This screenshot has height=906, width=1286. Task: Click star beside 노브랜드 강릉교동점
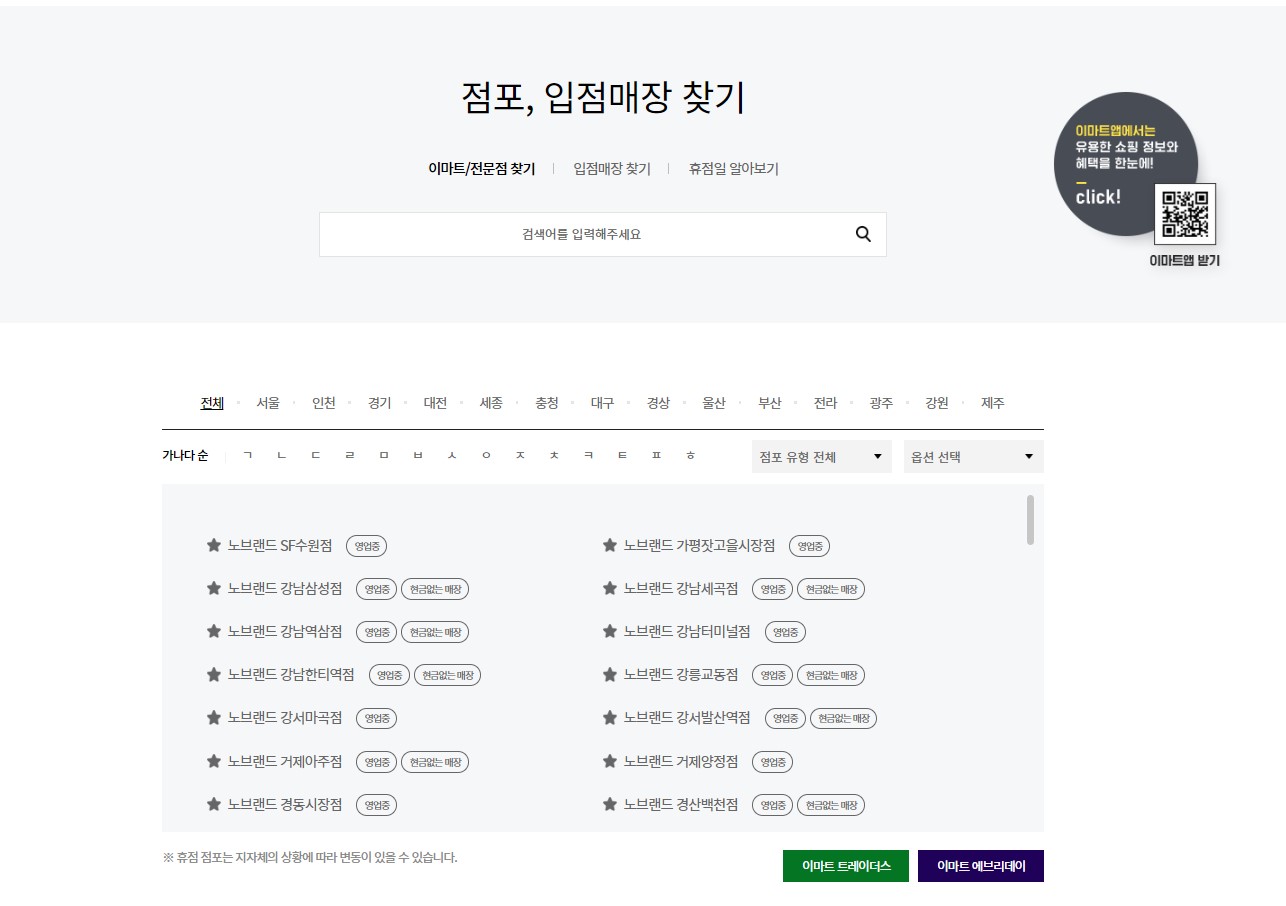pyautogui.click(x=609, y=674)
